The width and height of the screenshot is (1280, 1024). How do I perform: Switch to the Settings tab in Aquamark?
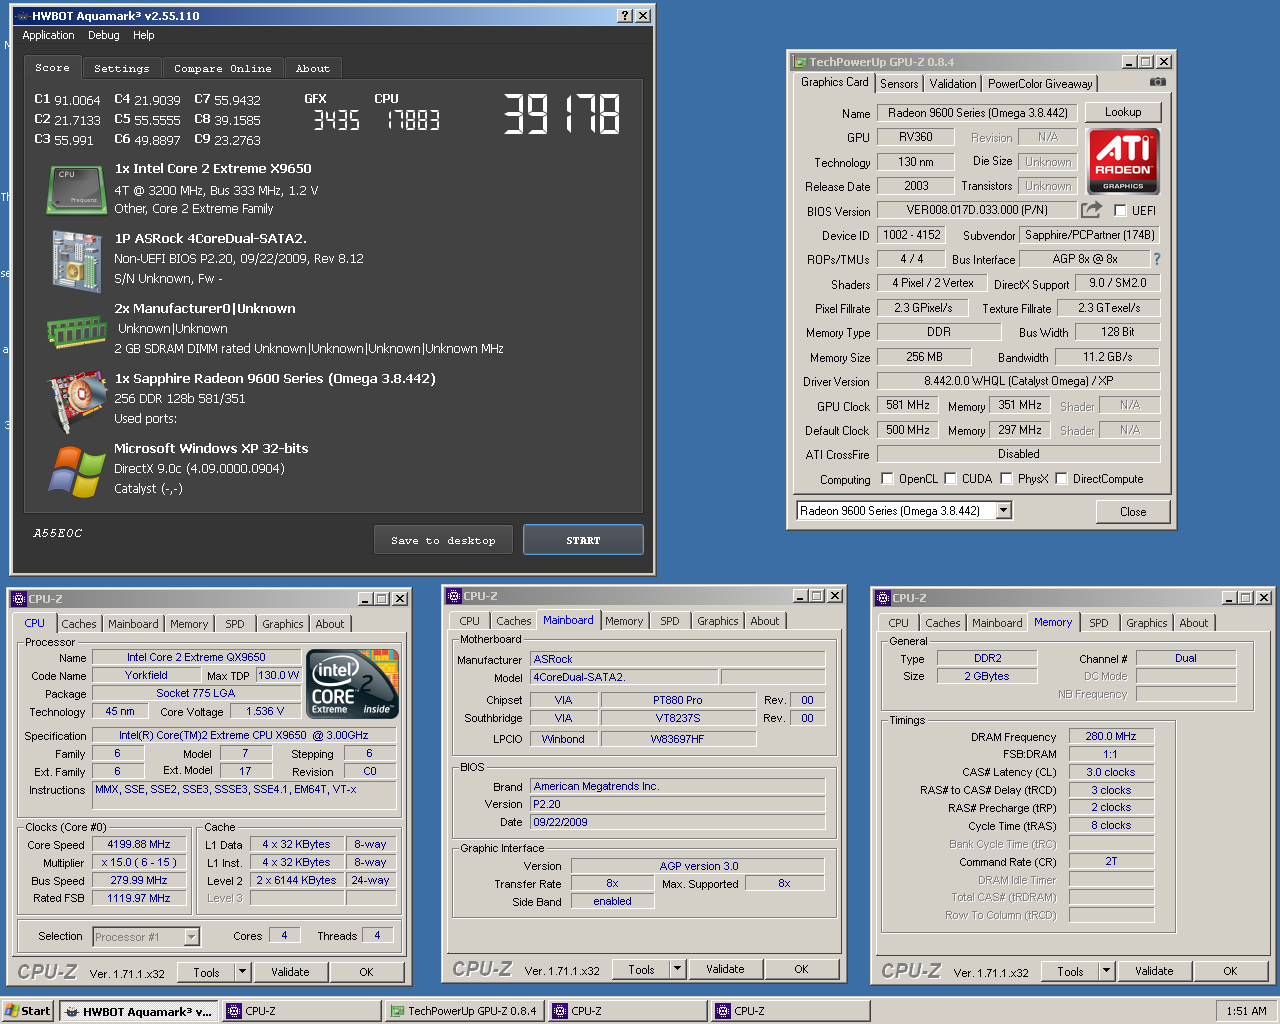pyautogui.click(x=122, y=68)
